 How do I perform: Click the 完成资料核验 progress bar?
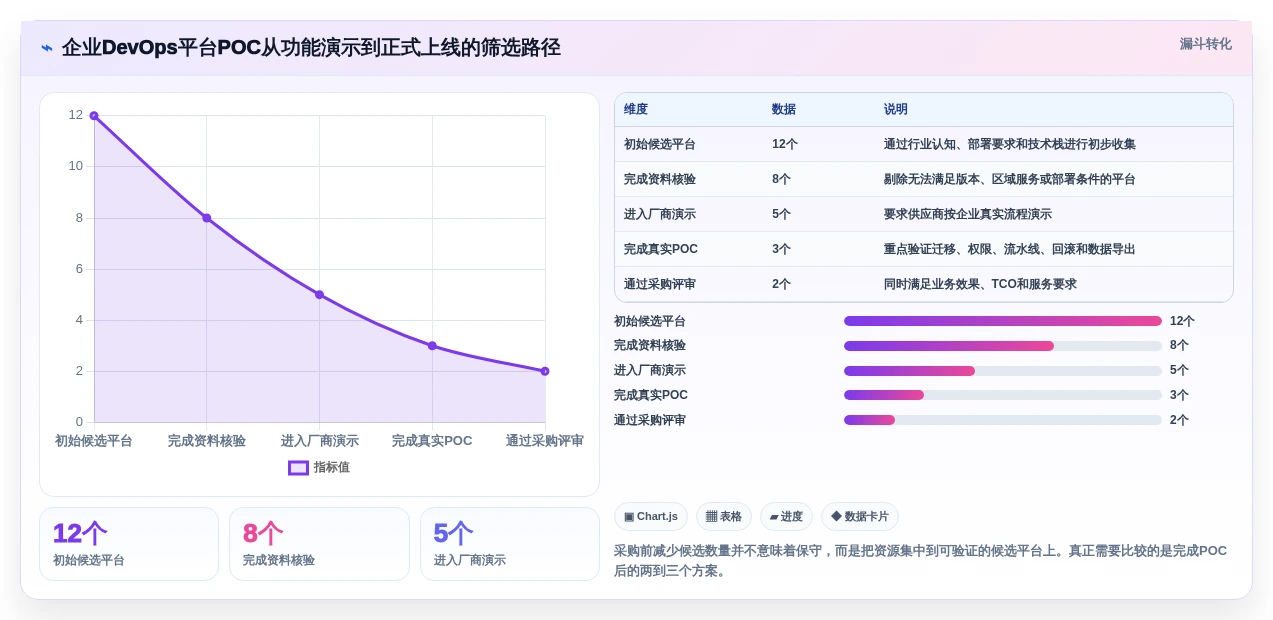pyautogui.click(x=1003, y=346)
